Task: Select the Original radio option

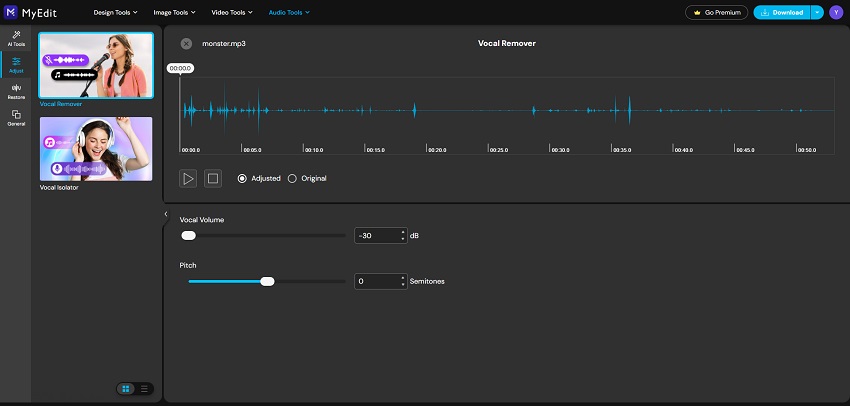Action: tap(292, 178)
